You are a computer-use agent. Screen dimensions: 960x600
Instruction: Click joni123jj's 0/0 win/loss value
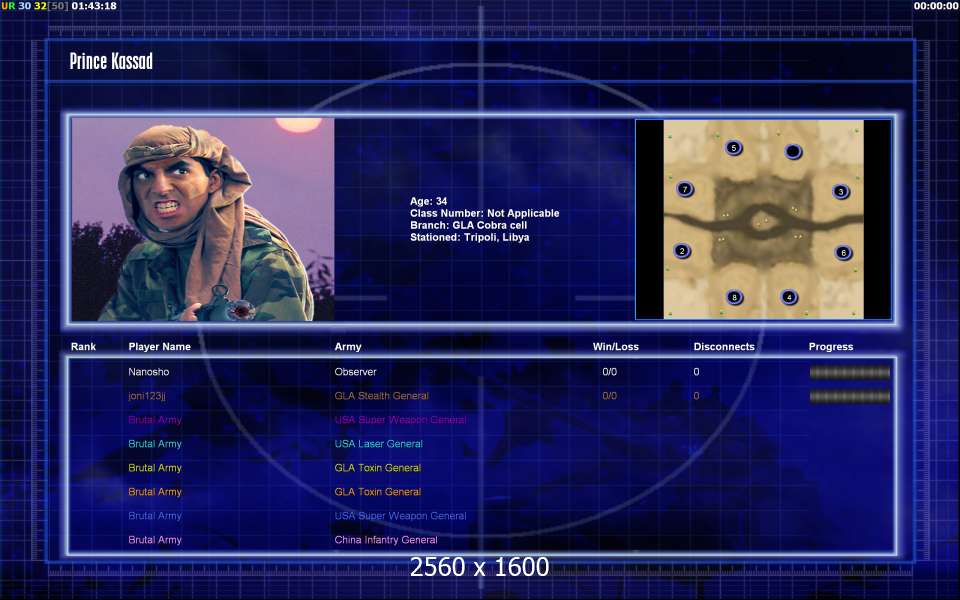coord(610,396)
